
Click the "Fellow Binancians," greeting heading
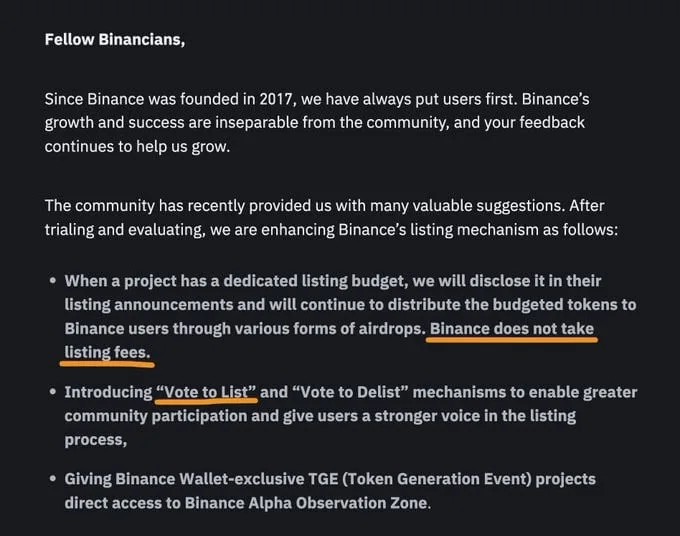(115, 39)
